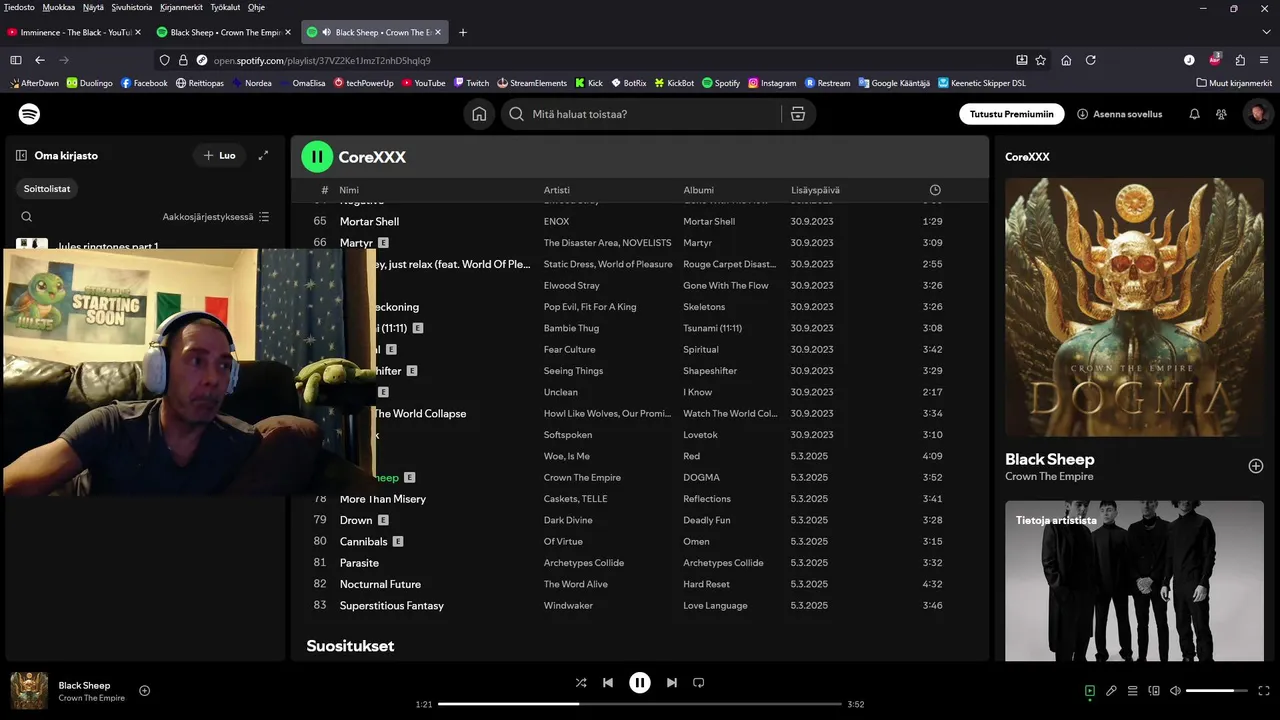Image resolution: width=1280 pixels, height=720 pixels.
Task: Open the notifications bell
Action: (x=1194, y=114)
